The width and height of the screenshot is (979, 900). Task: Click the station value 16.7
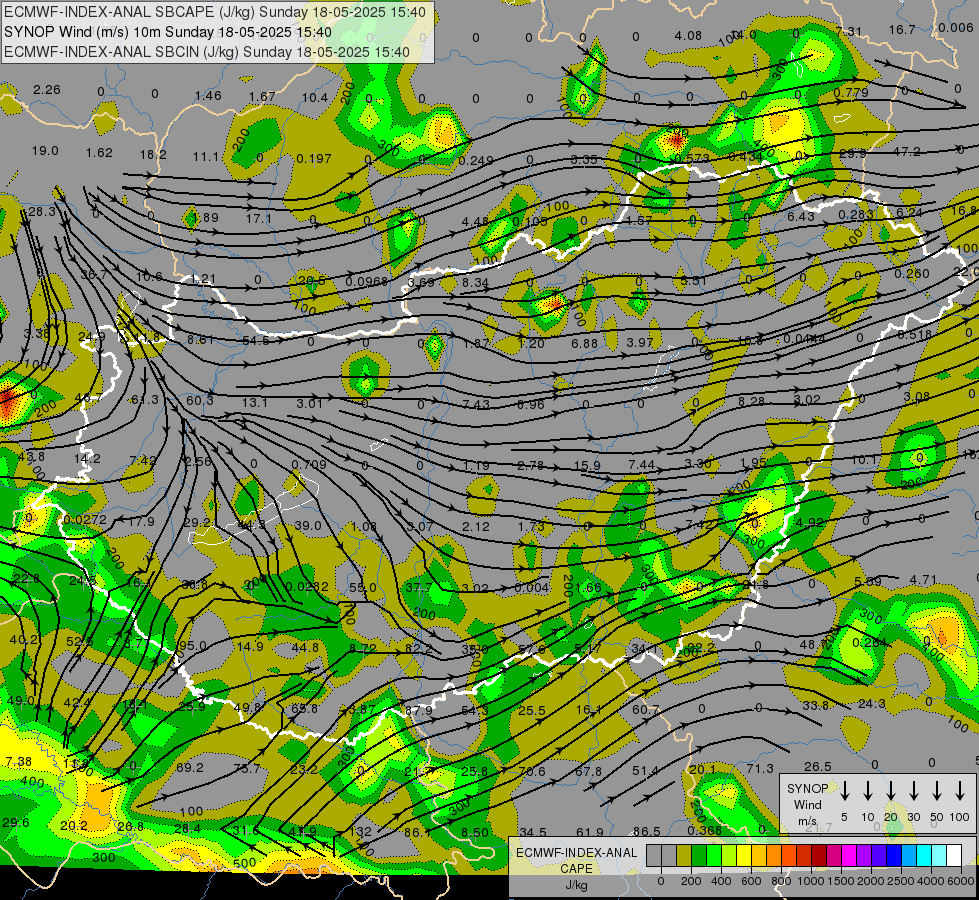coord(902,30)
